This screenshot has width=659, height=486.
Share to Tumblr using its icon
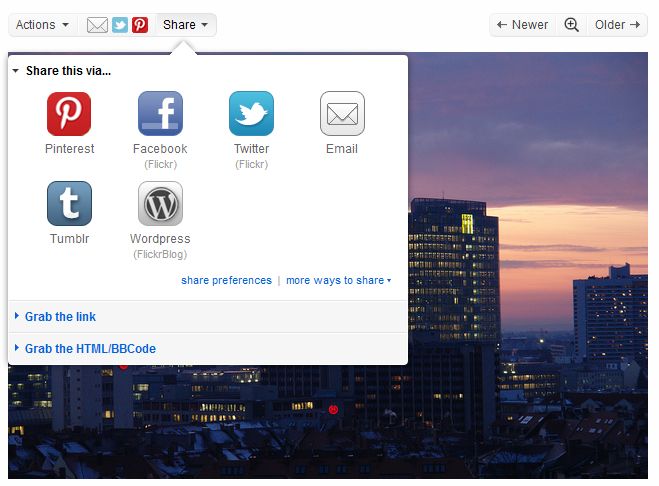coord(69,204)
